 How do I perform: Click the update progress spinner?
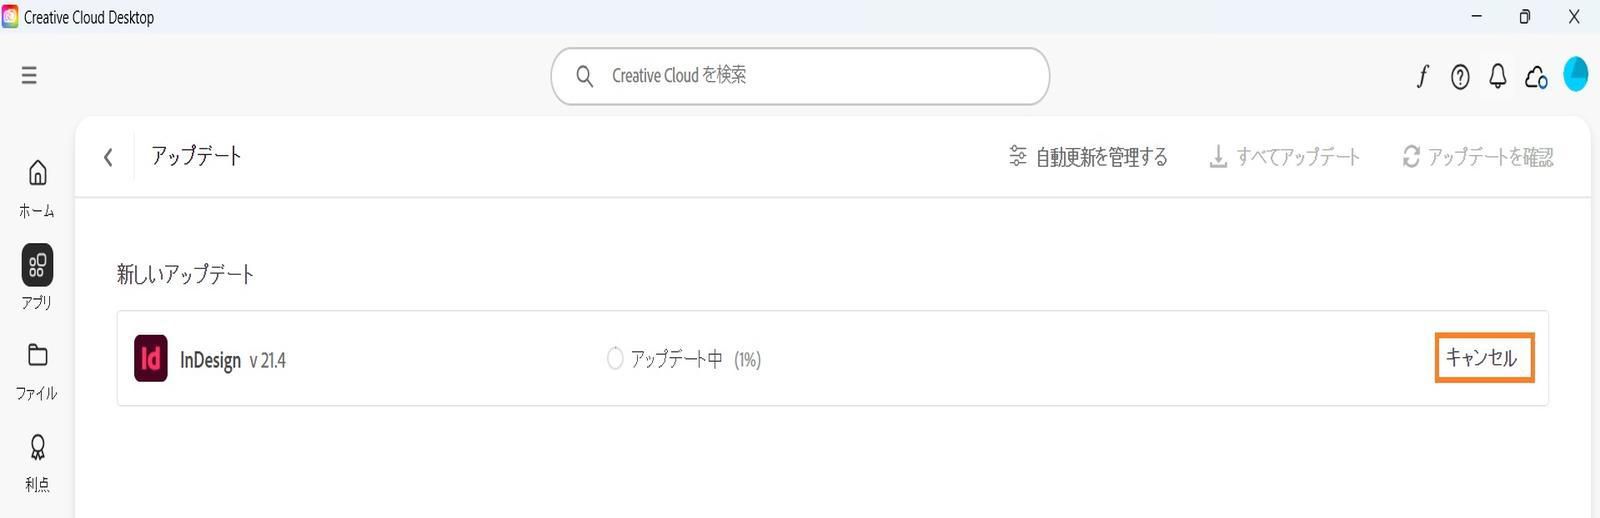[x=615, y=358]
